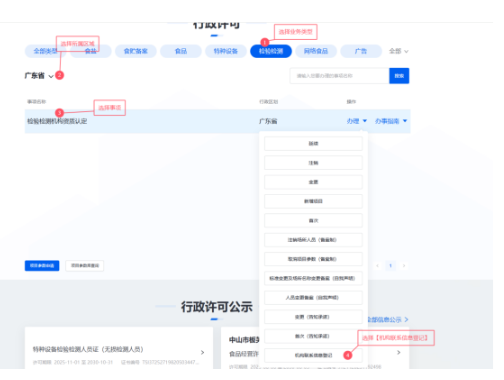Select the 全部类型 category pill
This screenshot has height=380, width=504.
pos(45,51)
